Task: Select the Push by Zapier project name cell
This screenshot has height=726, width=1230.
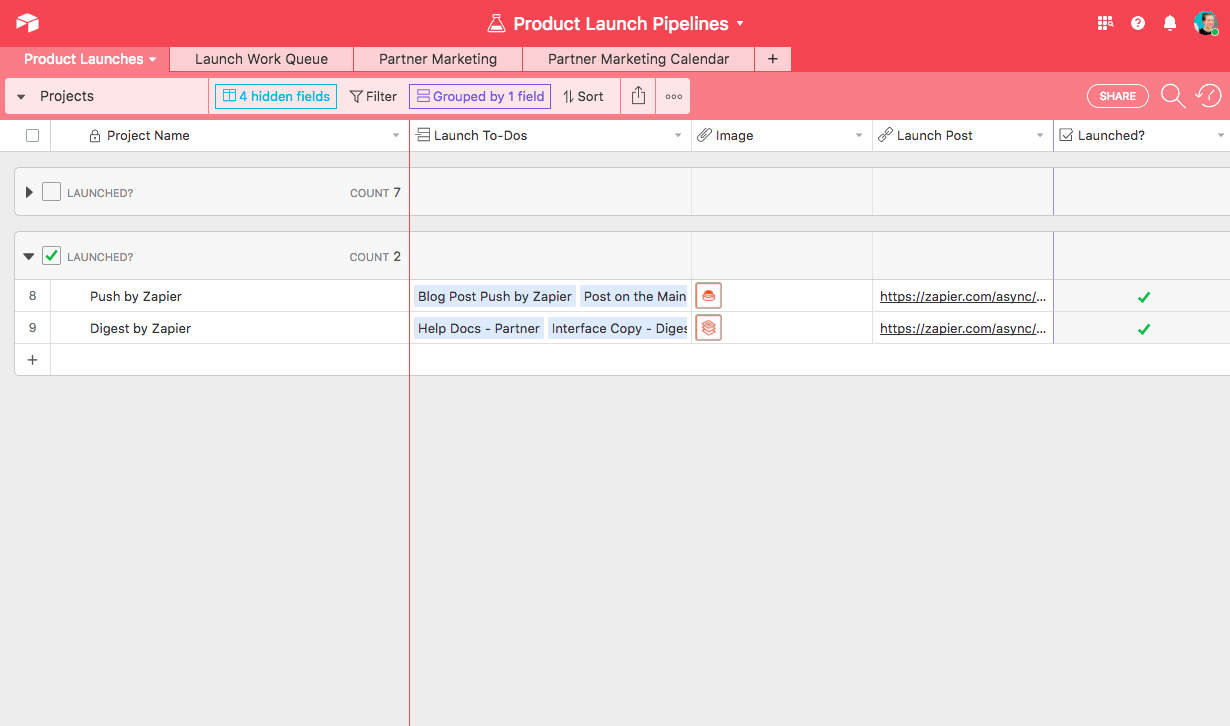Action: click(230, 296)
